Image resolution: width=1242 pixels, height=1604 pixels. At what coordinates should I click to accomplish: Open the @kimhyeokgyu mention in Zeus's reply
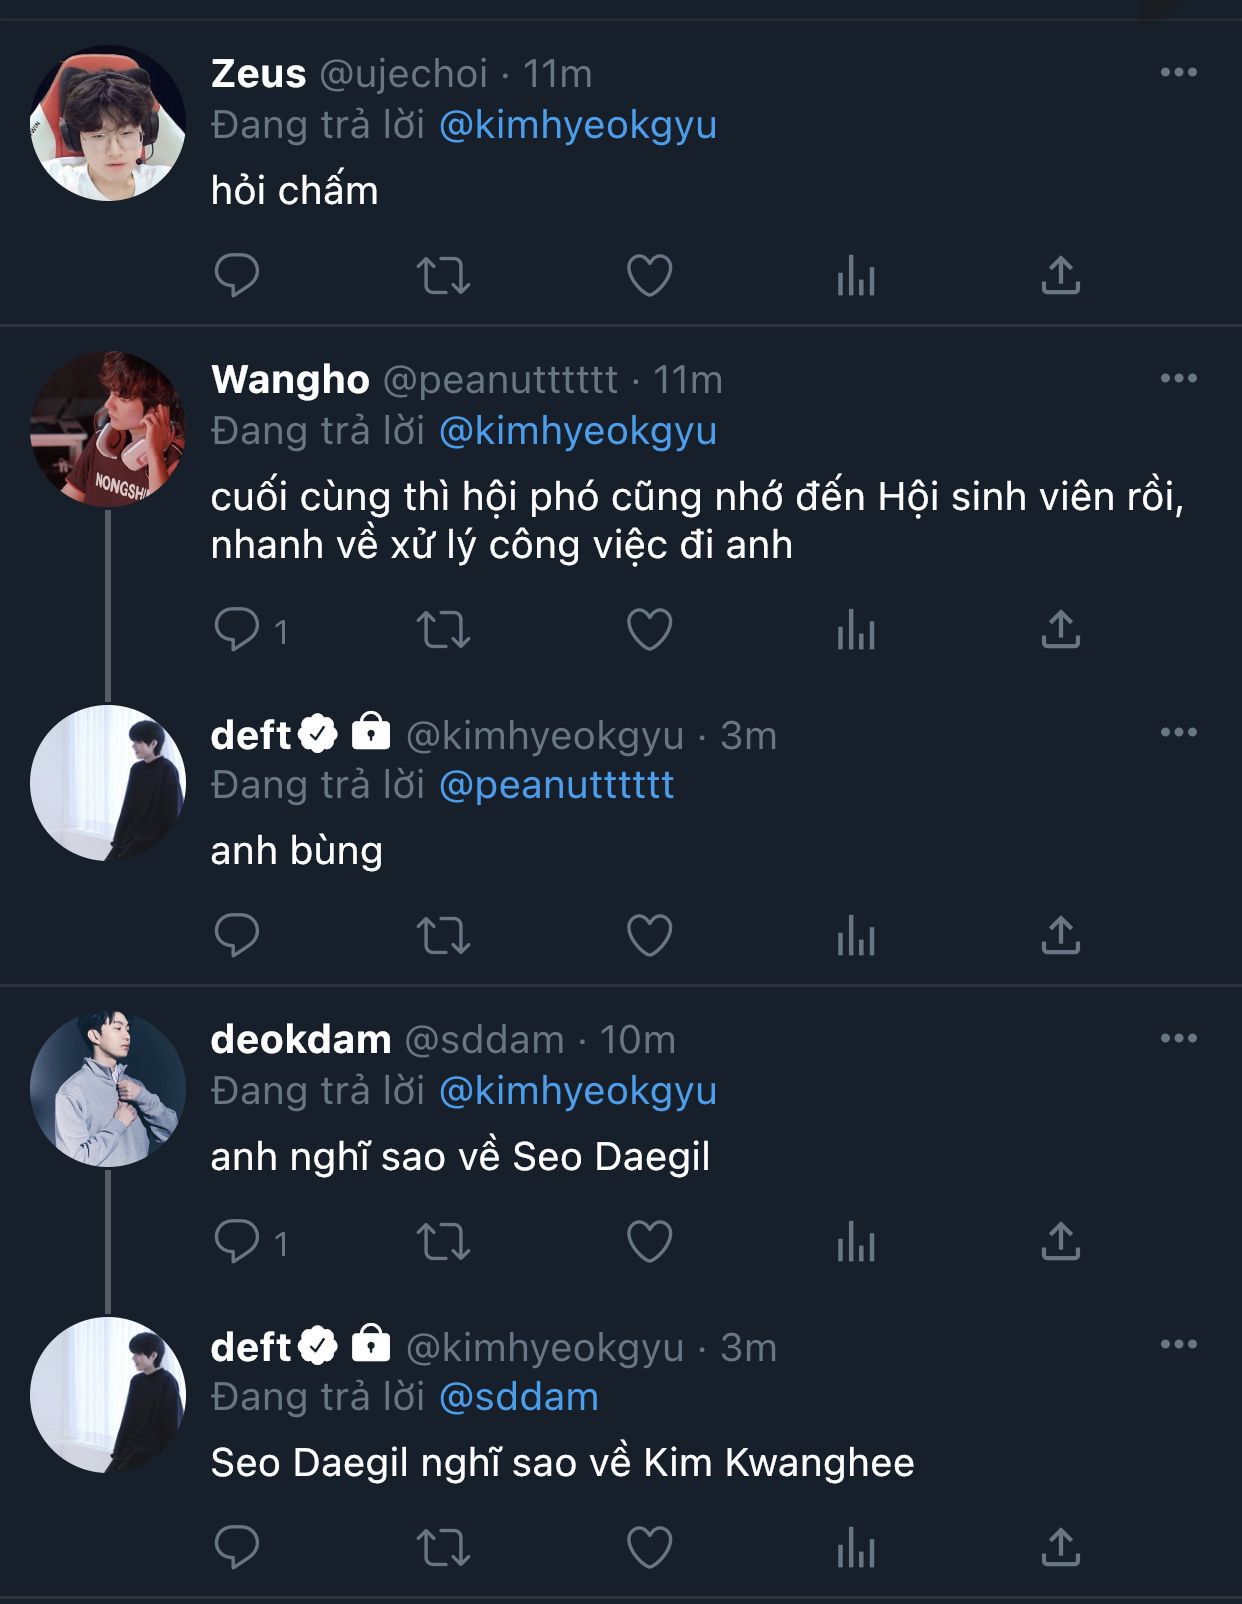coord(577,125)
